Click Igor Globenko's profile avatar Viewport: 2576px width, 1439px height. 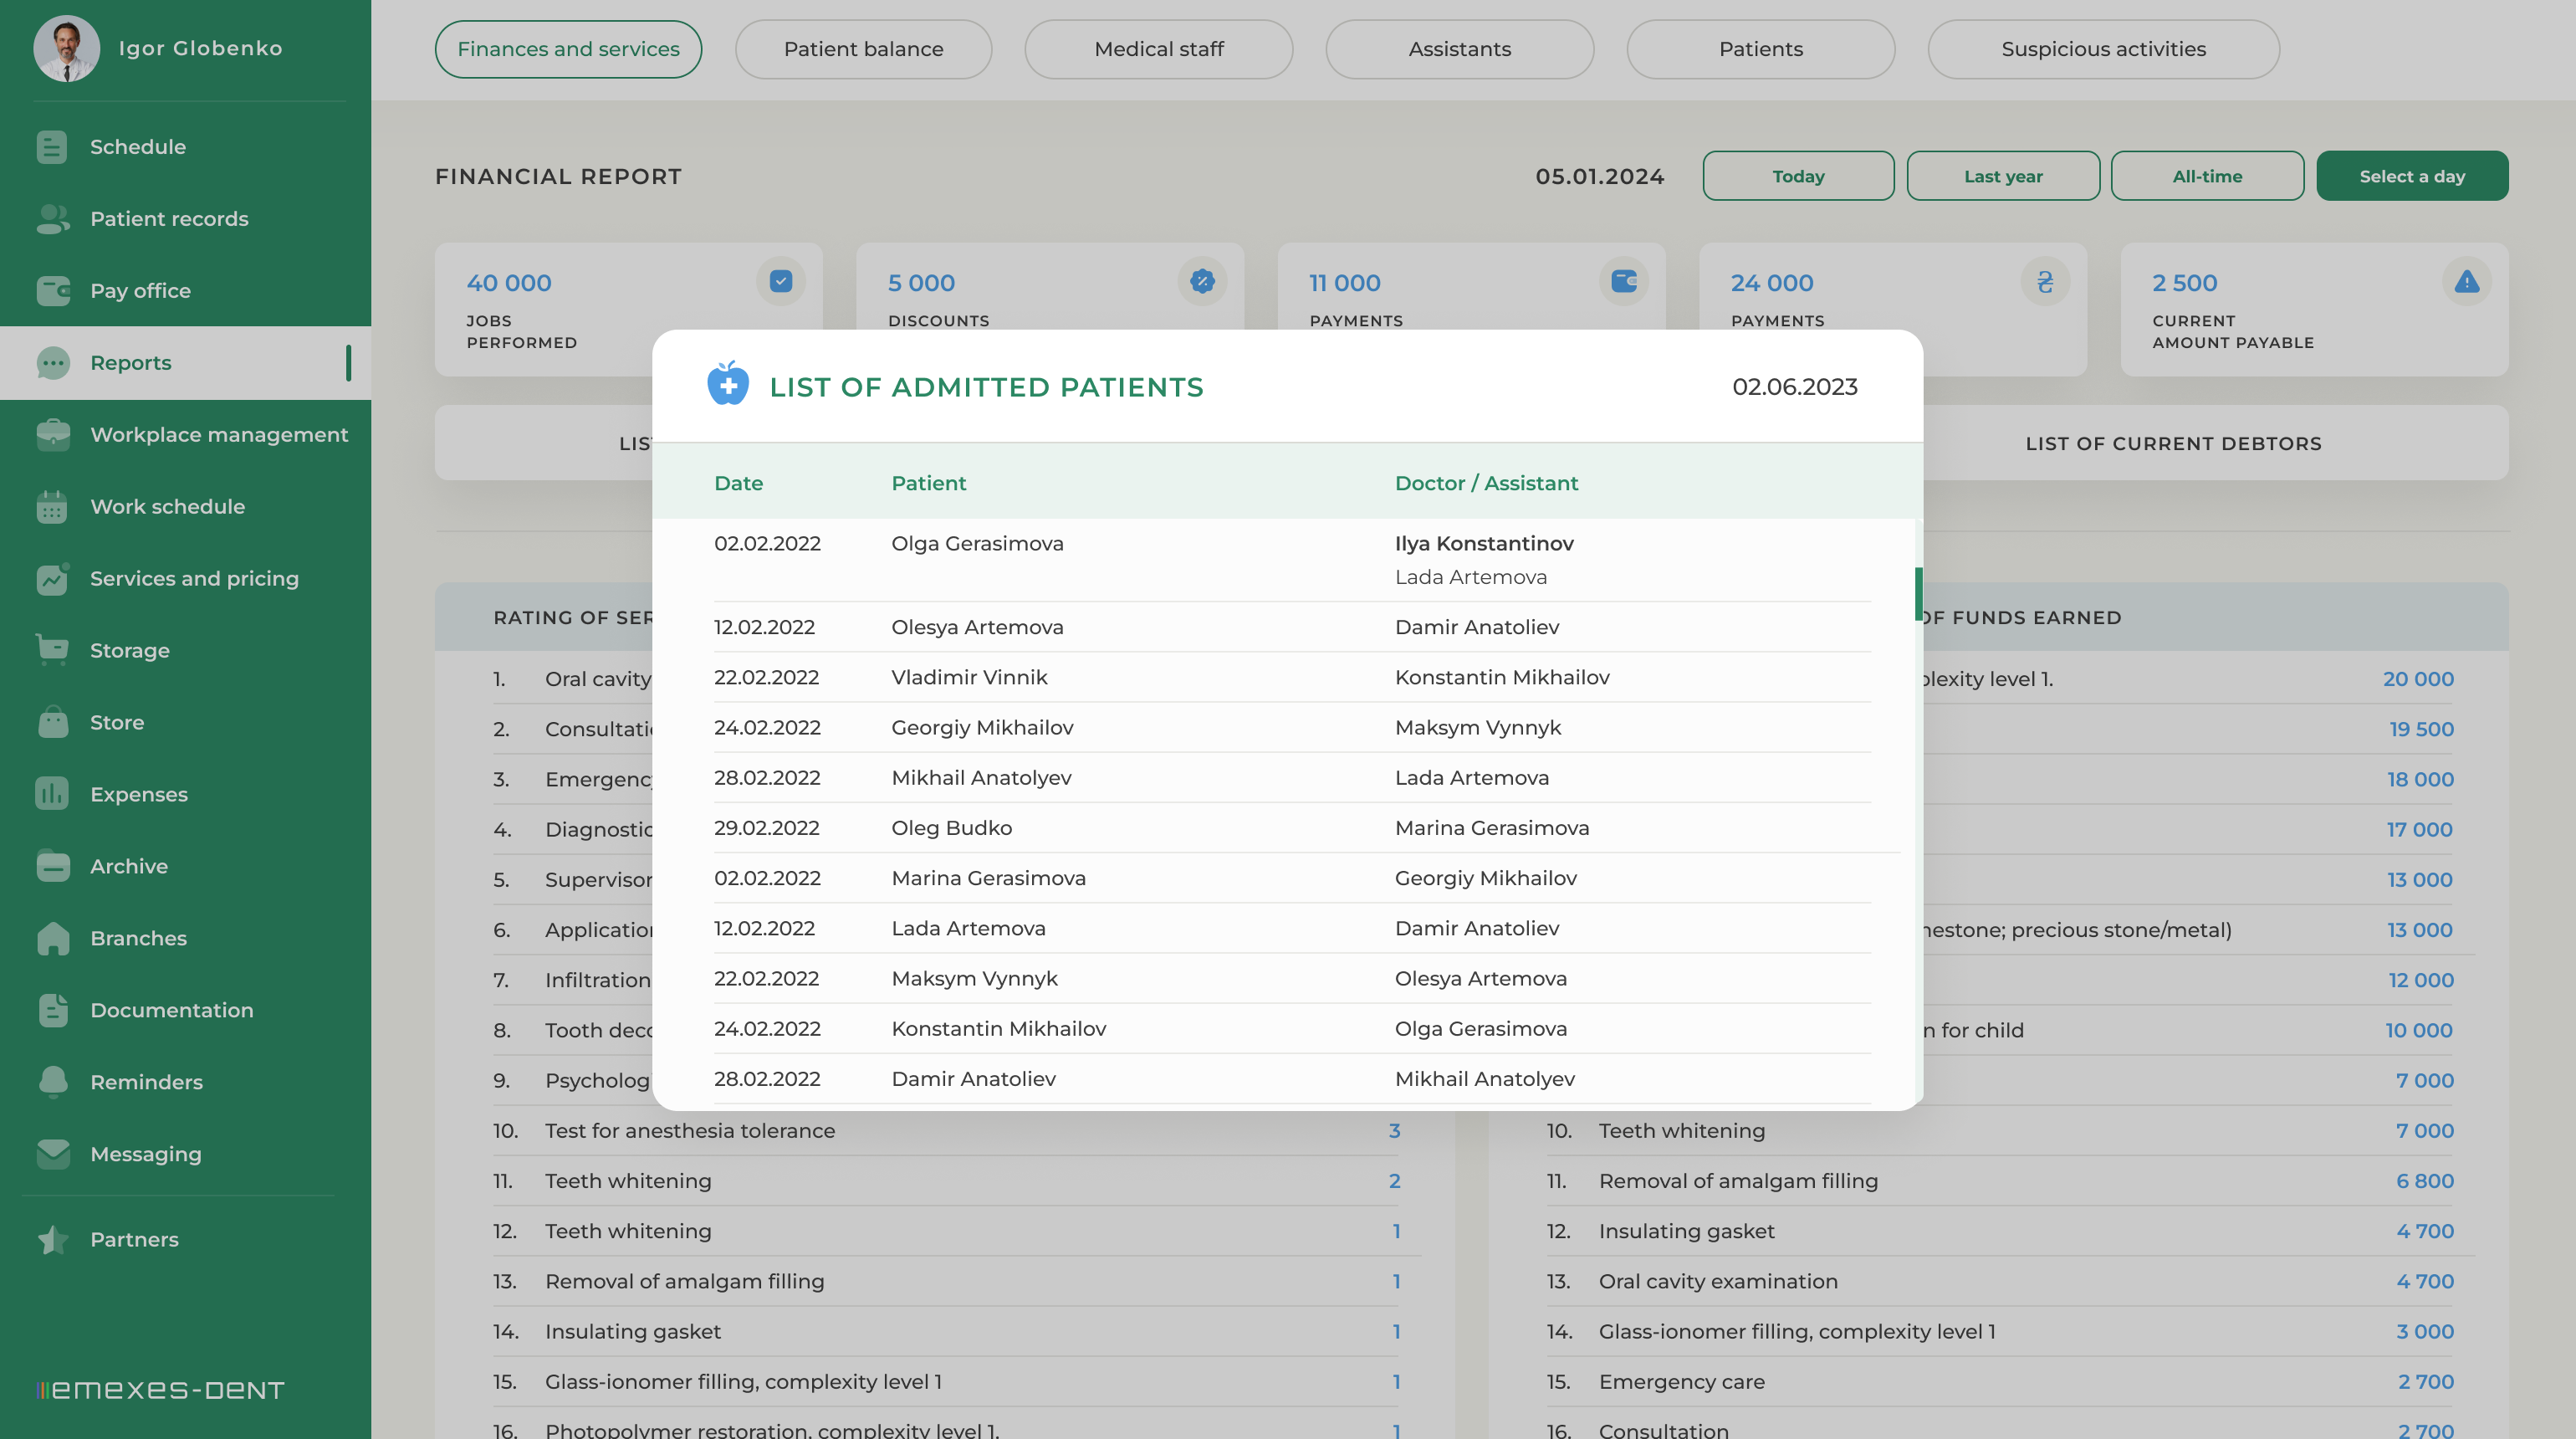click(66, 48)
